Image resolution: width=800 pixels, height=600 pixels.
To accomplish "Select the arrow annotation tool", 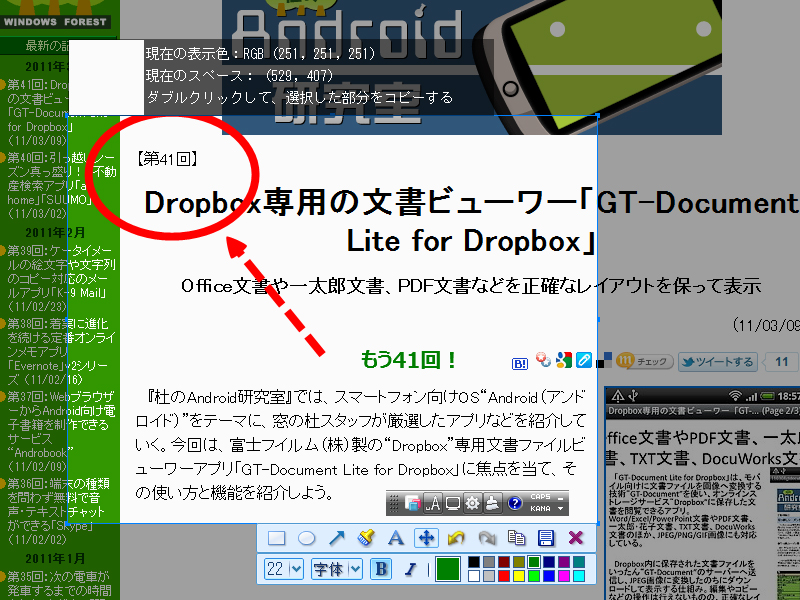I will [337, 537].
